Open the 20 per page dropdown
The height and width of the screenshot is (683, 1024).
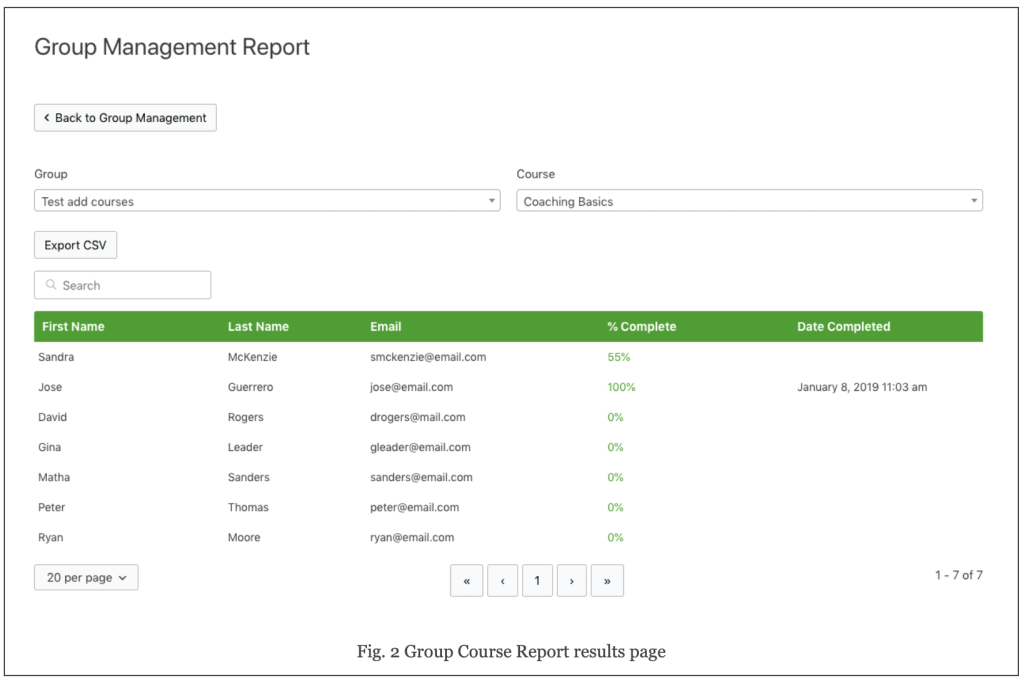click(x=86, y=578)
